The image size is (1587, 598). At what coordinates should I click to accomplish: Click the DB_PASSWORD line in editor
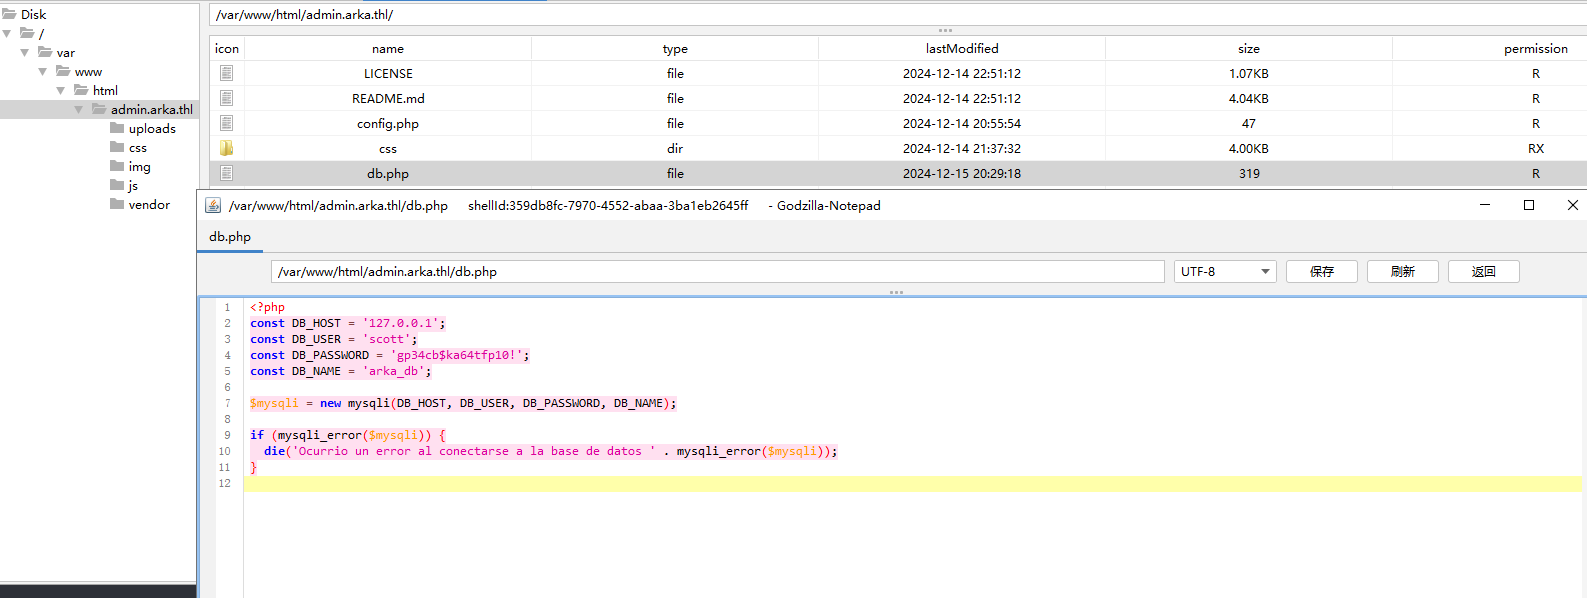[x=390, y=355]
